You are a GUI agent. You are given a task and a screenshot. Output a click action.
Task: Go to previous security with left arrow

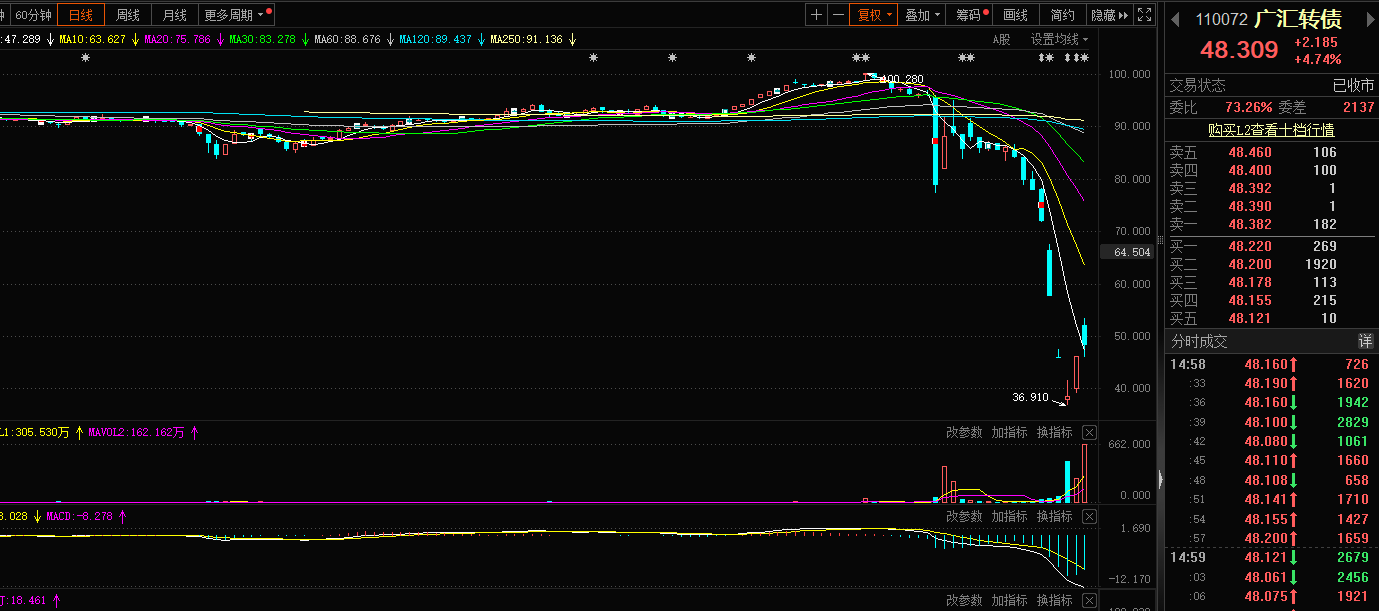(x=1175, y=20)
